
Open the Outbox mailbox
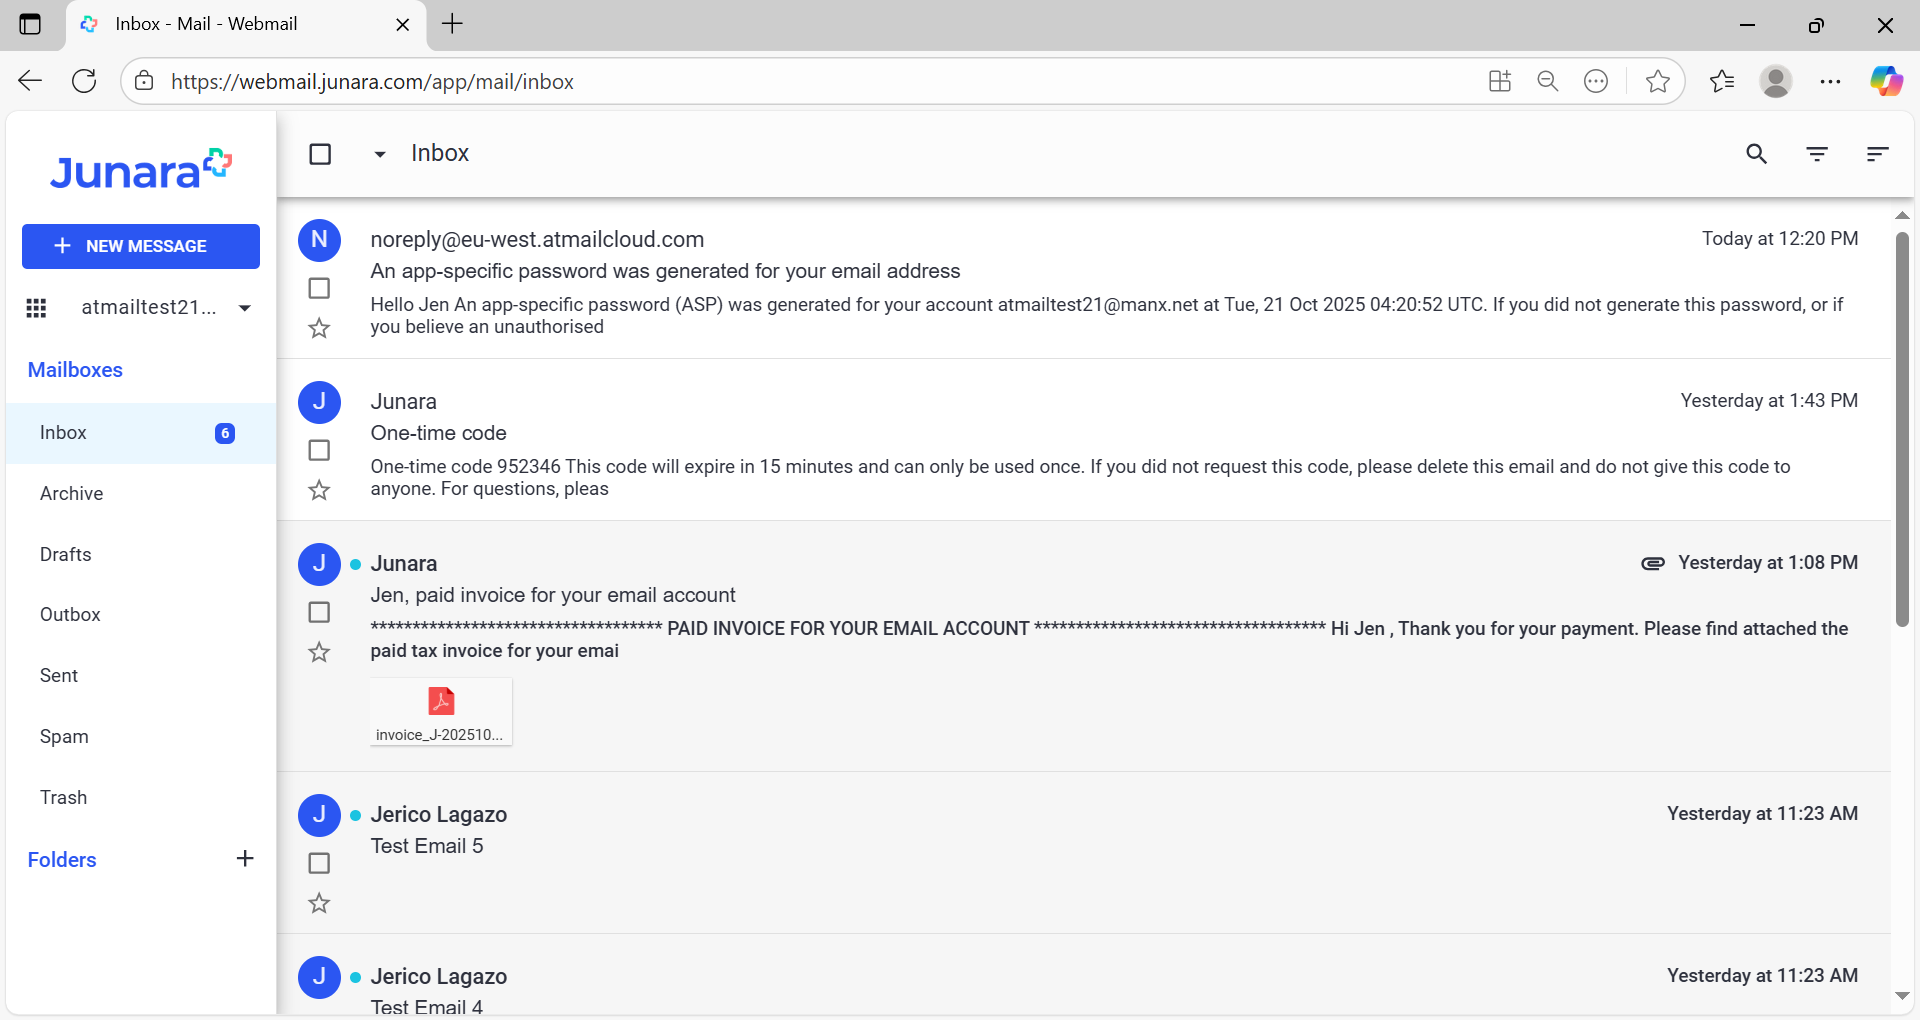click(x=141, y=615)
